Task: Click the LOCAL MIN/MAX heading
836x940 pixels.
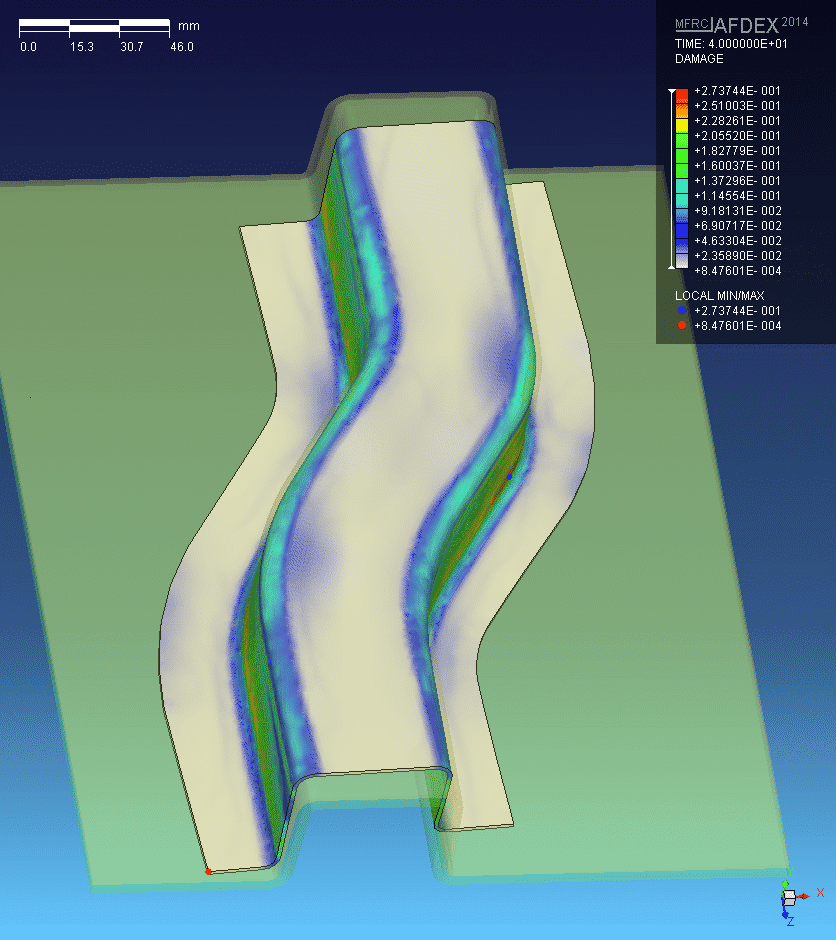Action: pos(719,296)
